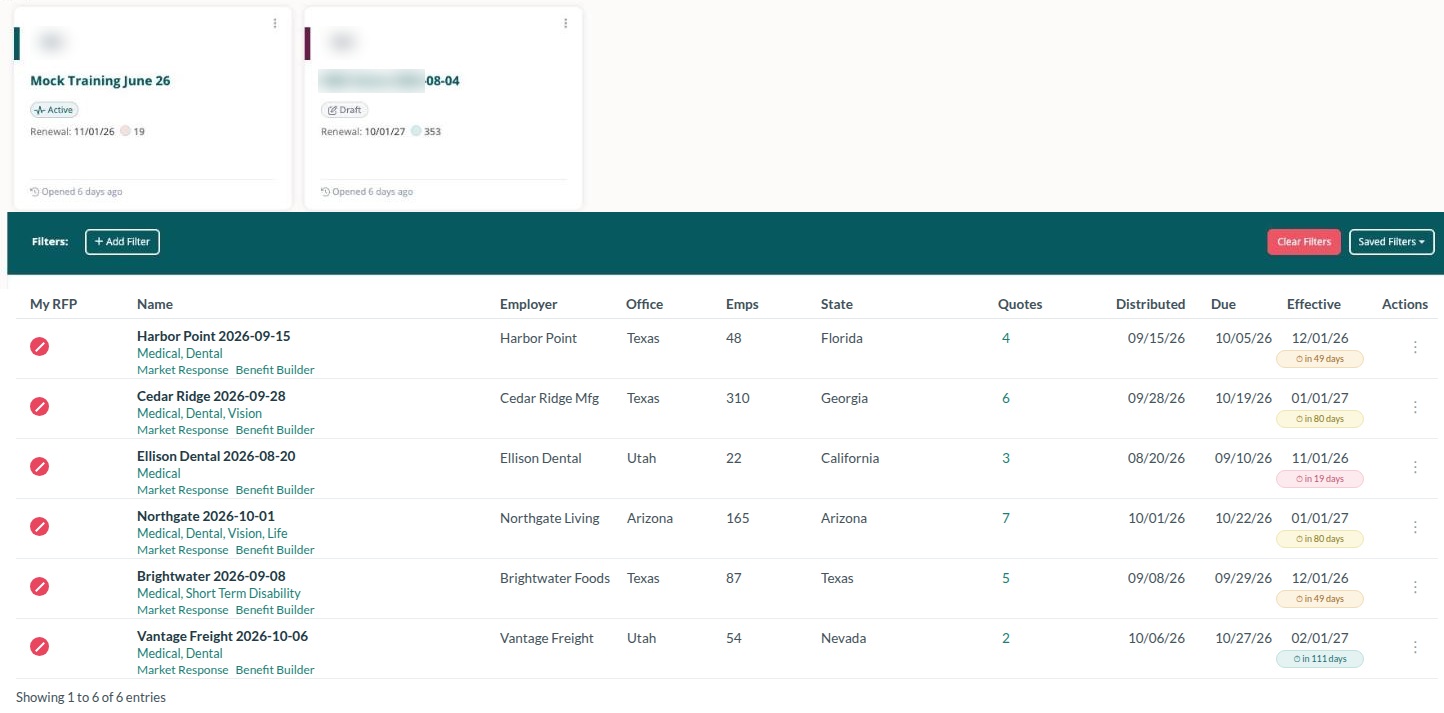The image size is (1444, 713).
Task: Sort table by Due column header
Action: click(x=1223, y=304)
